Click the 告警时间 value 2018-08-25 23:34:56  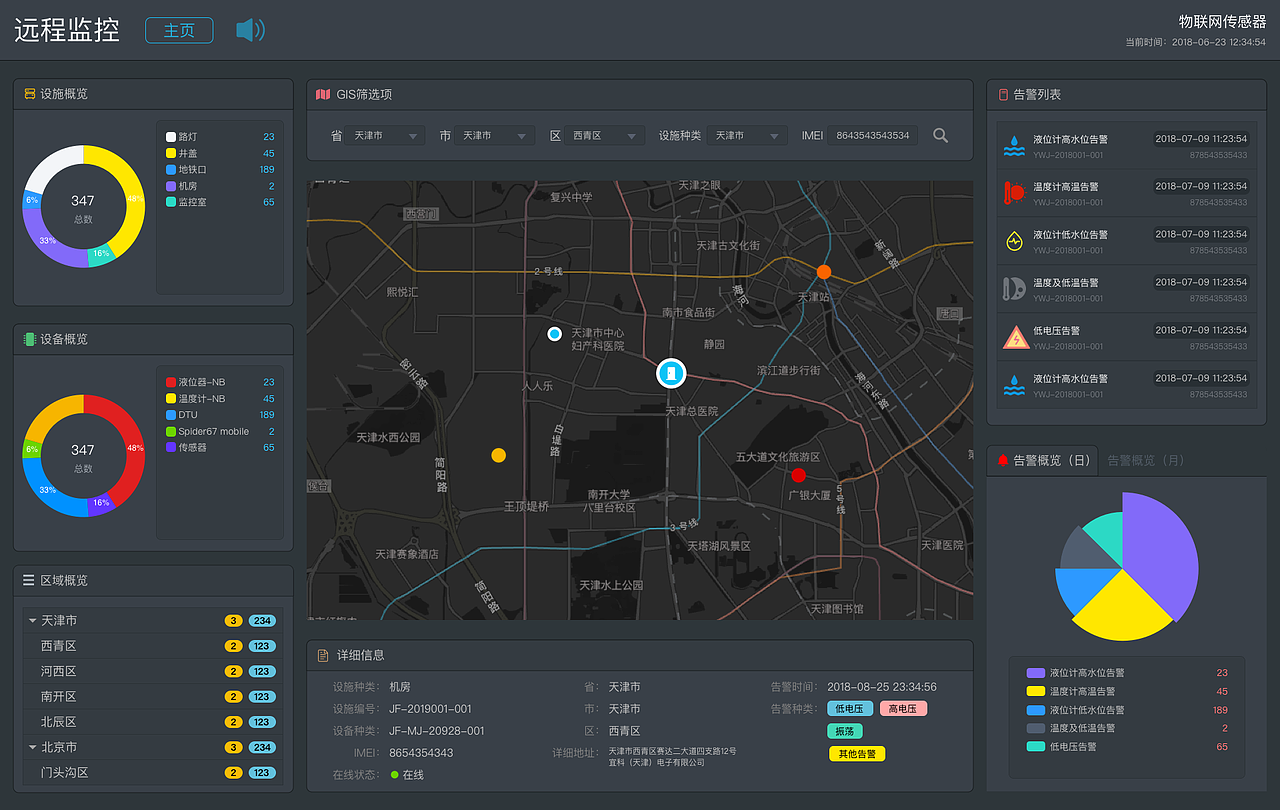(x=882, y=687)
